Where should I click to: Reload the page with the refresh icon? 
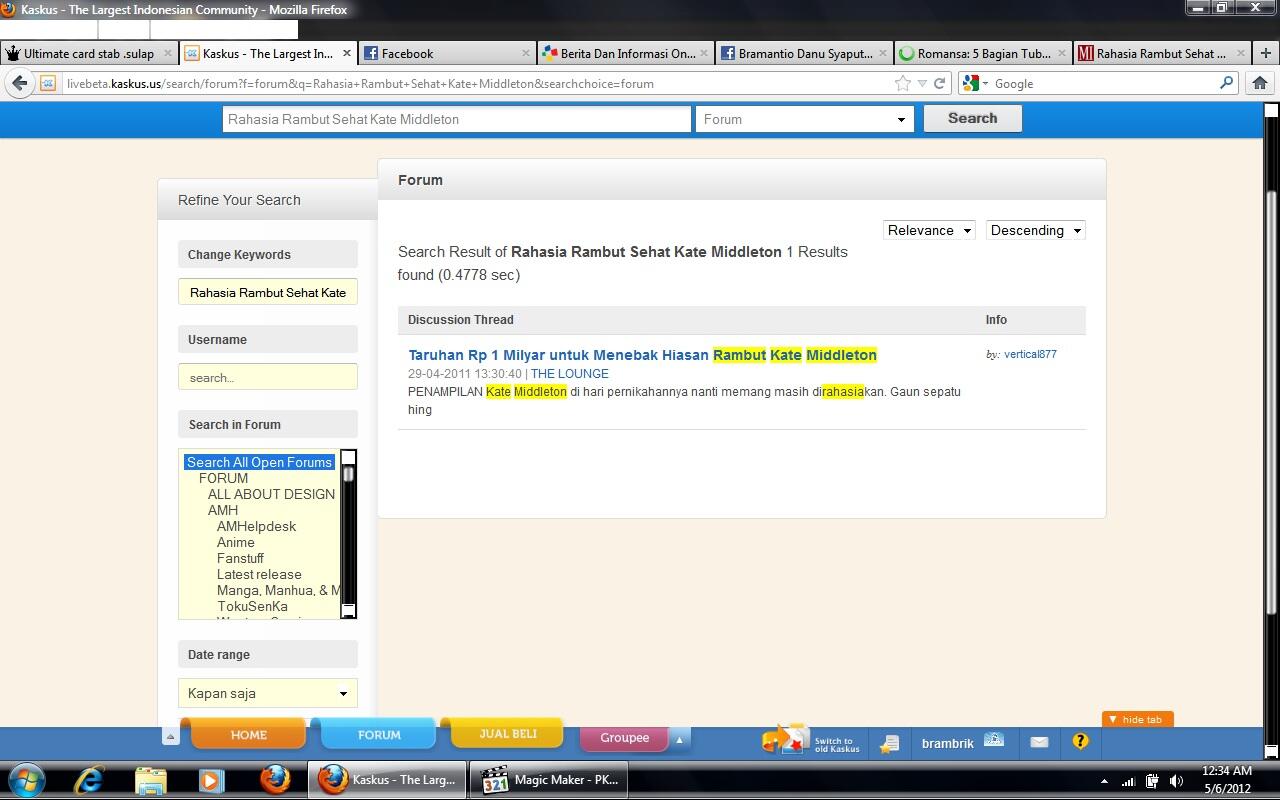click(x=940, y=83)
